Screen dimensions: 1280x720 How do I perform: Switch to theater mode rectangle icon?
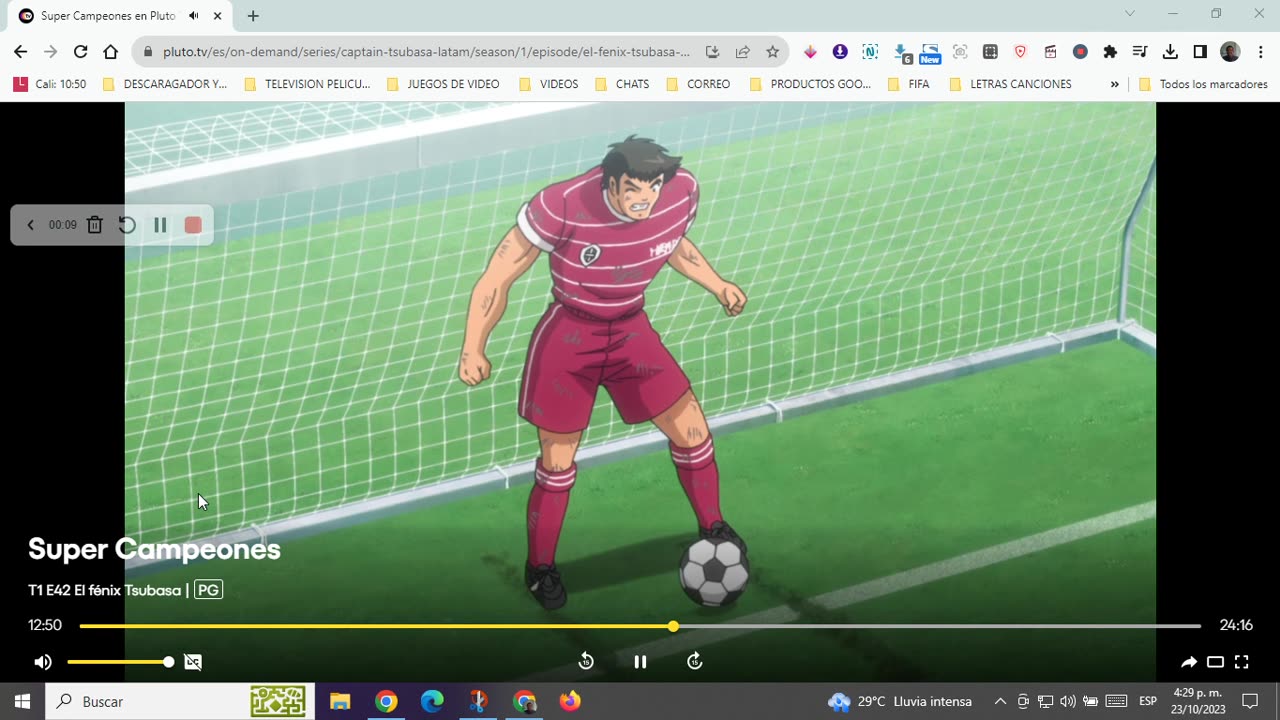[x=1215, y=662]
